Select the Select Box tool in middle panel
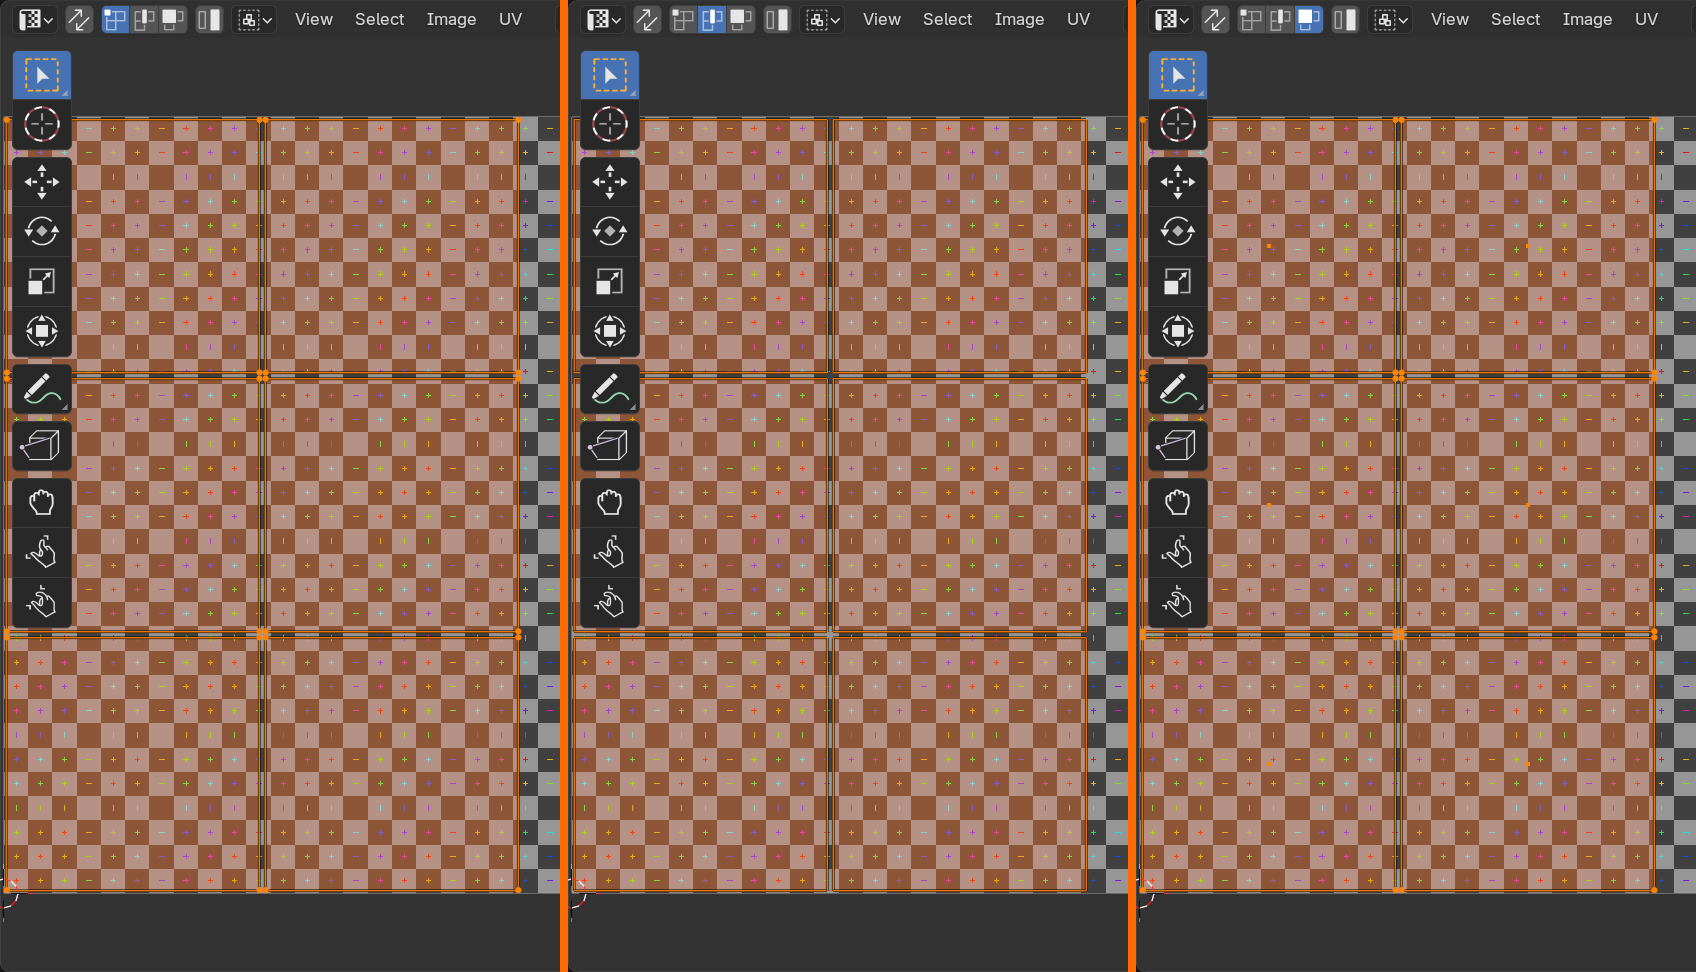 tap(610, 75)
